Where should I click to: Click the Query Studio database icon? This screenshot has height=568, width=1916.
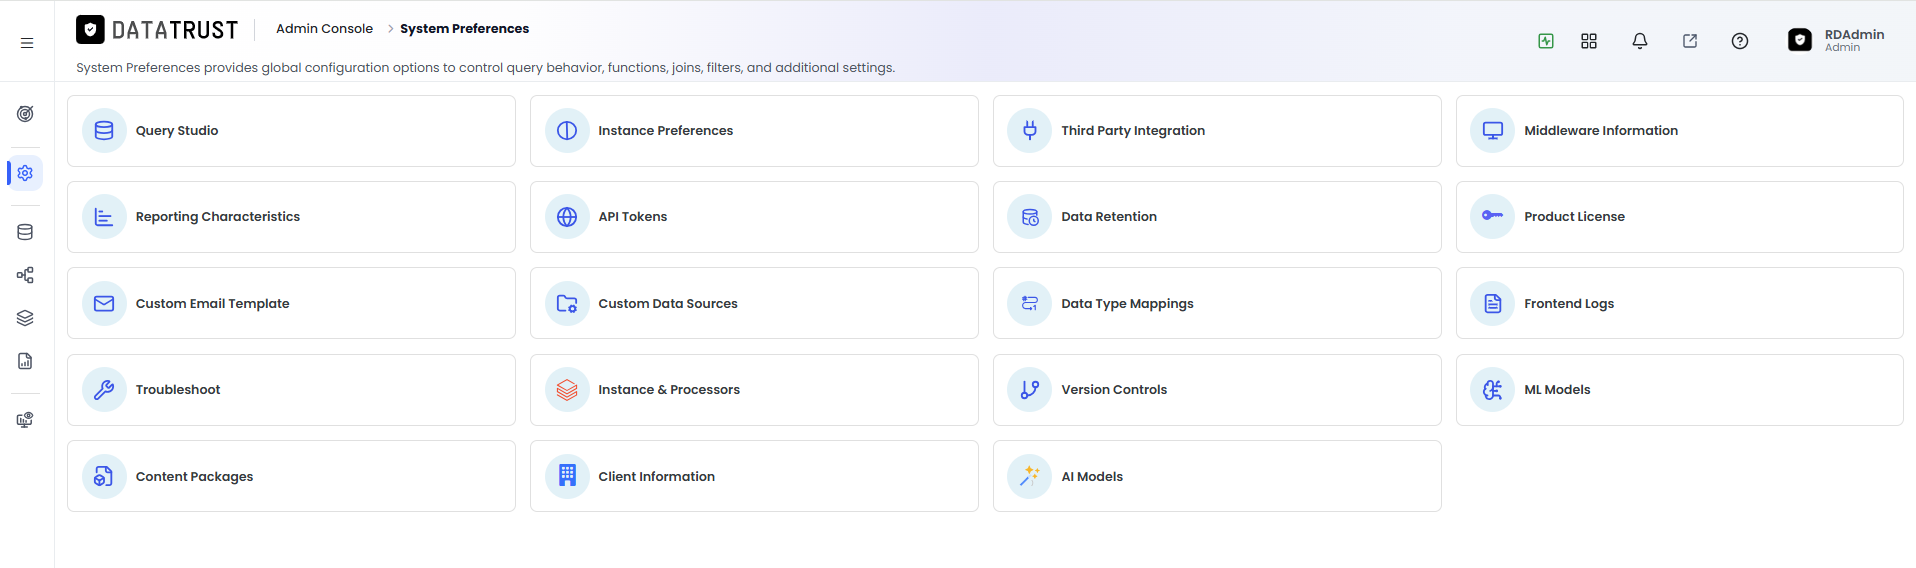(x=104, y=131)
